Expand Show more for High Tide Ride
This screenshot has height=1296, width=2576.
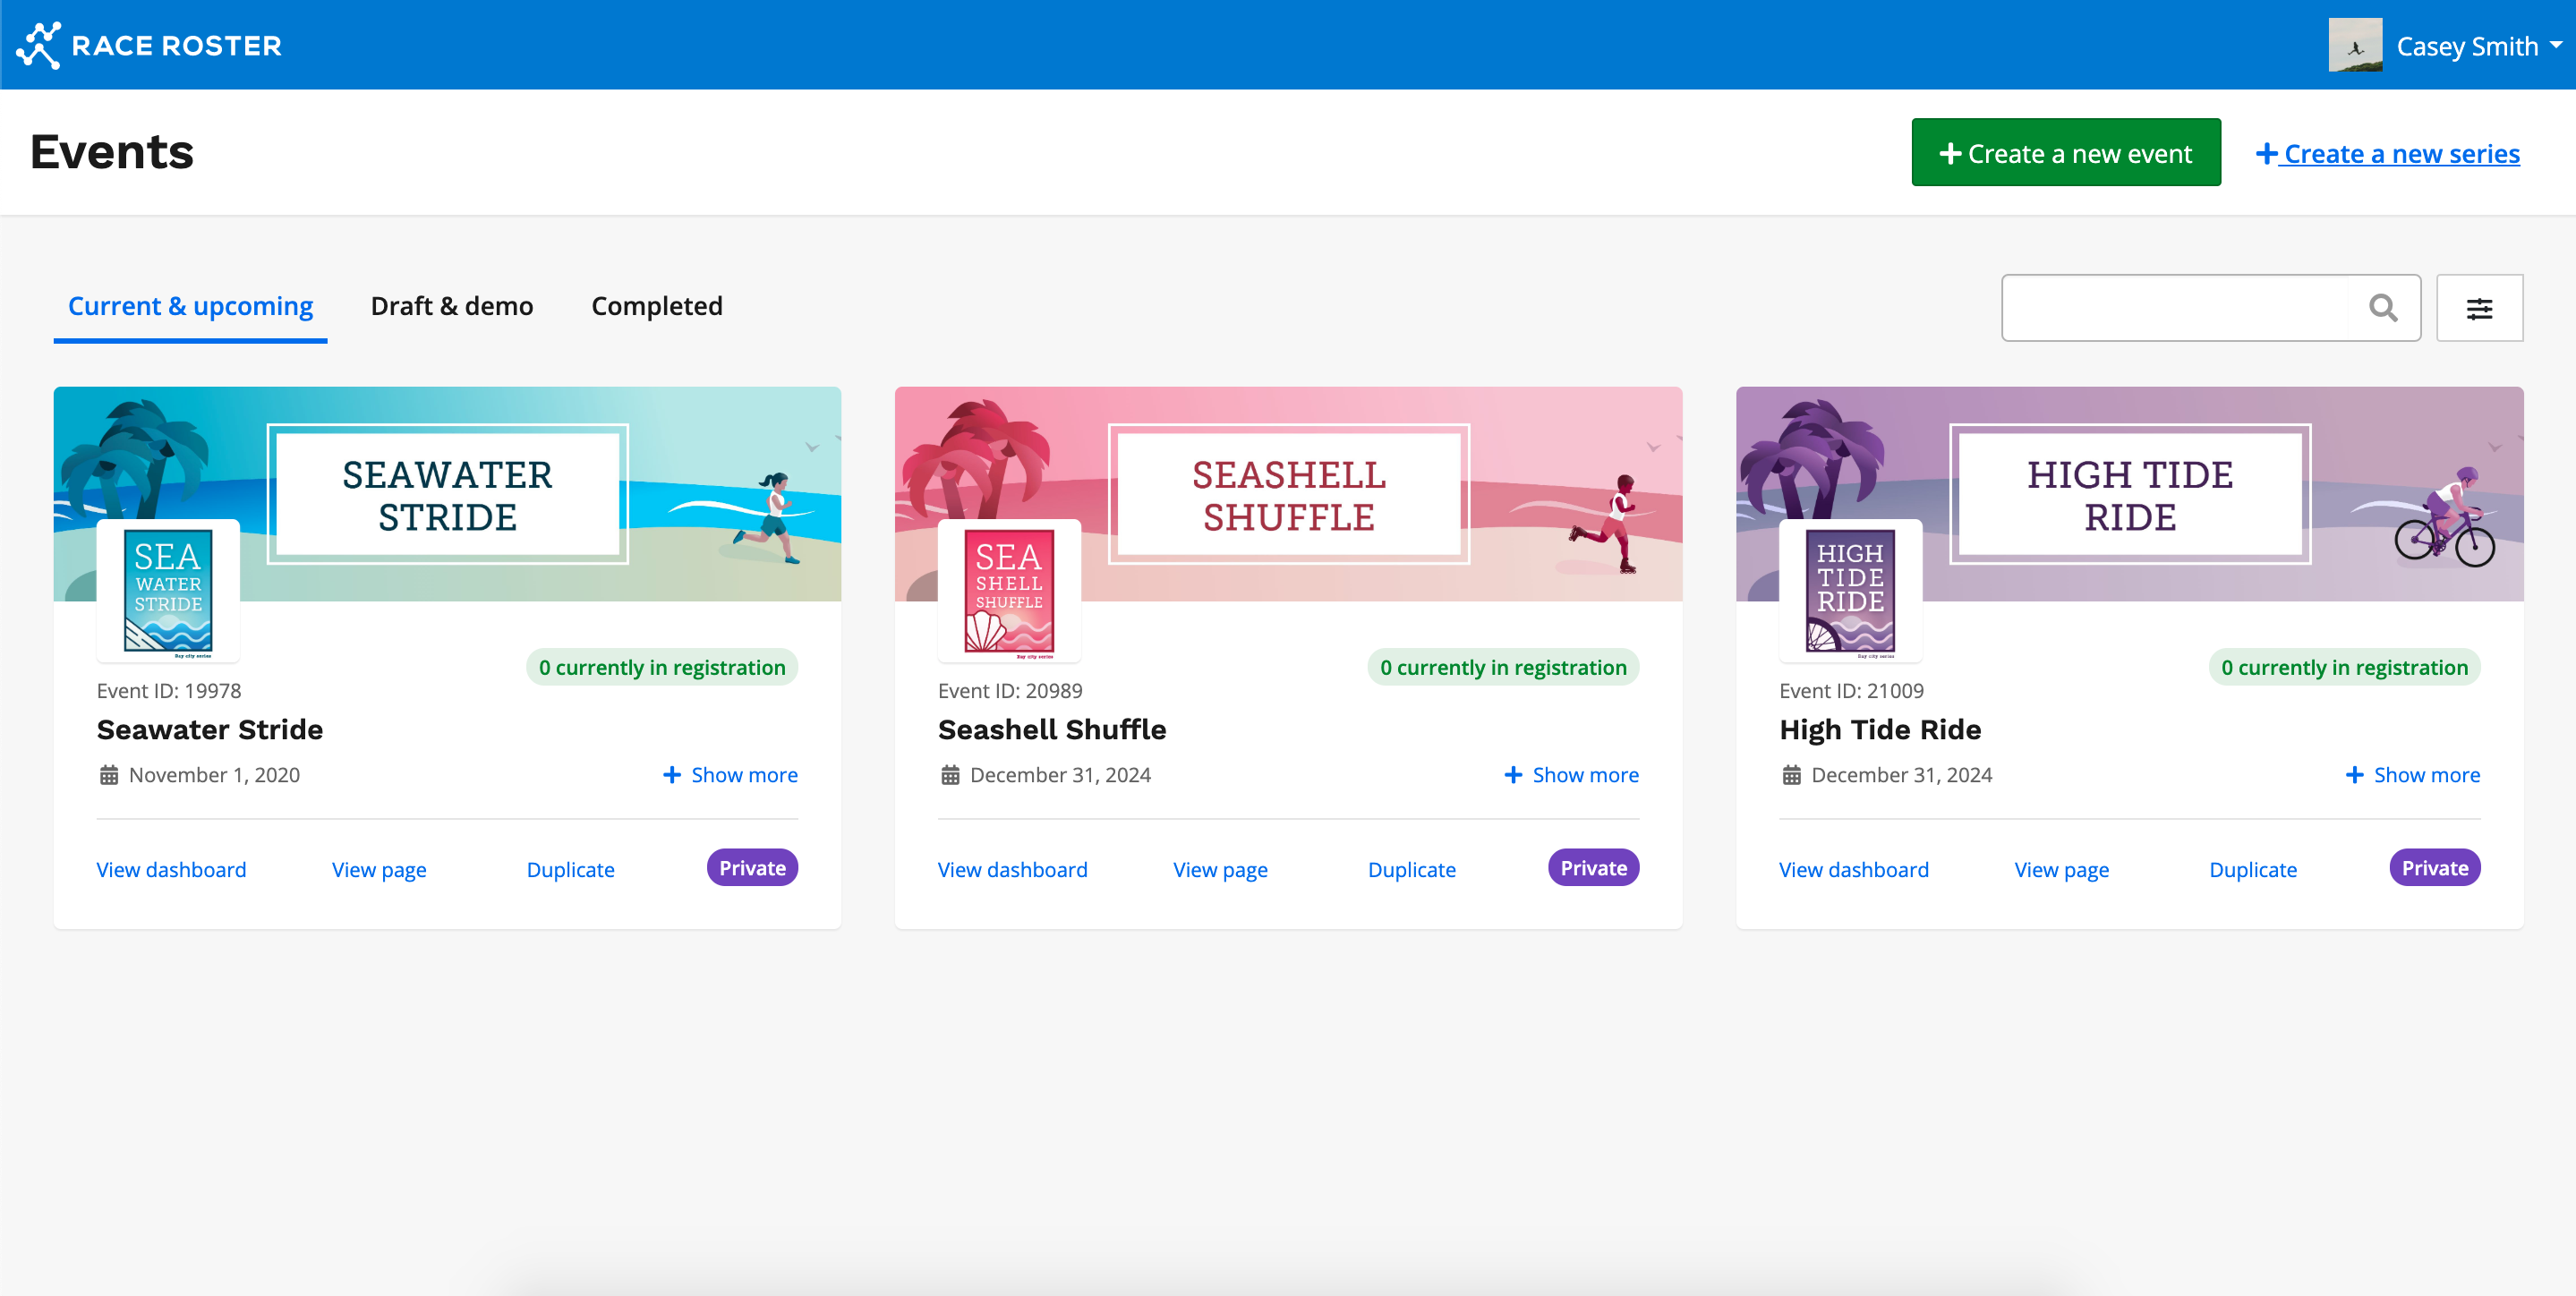coord(2412,775)
